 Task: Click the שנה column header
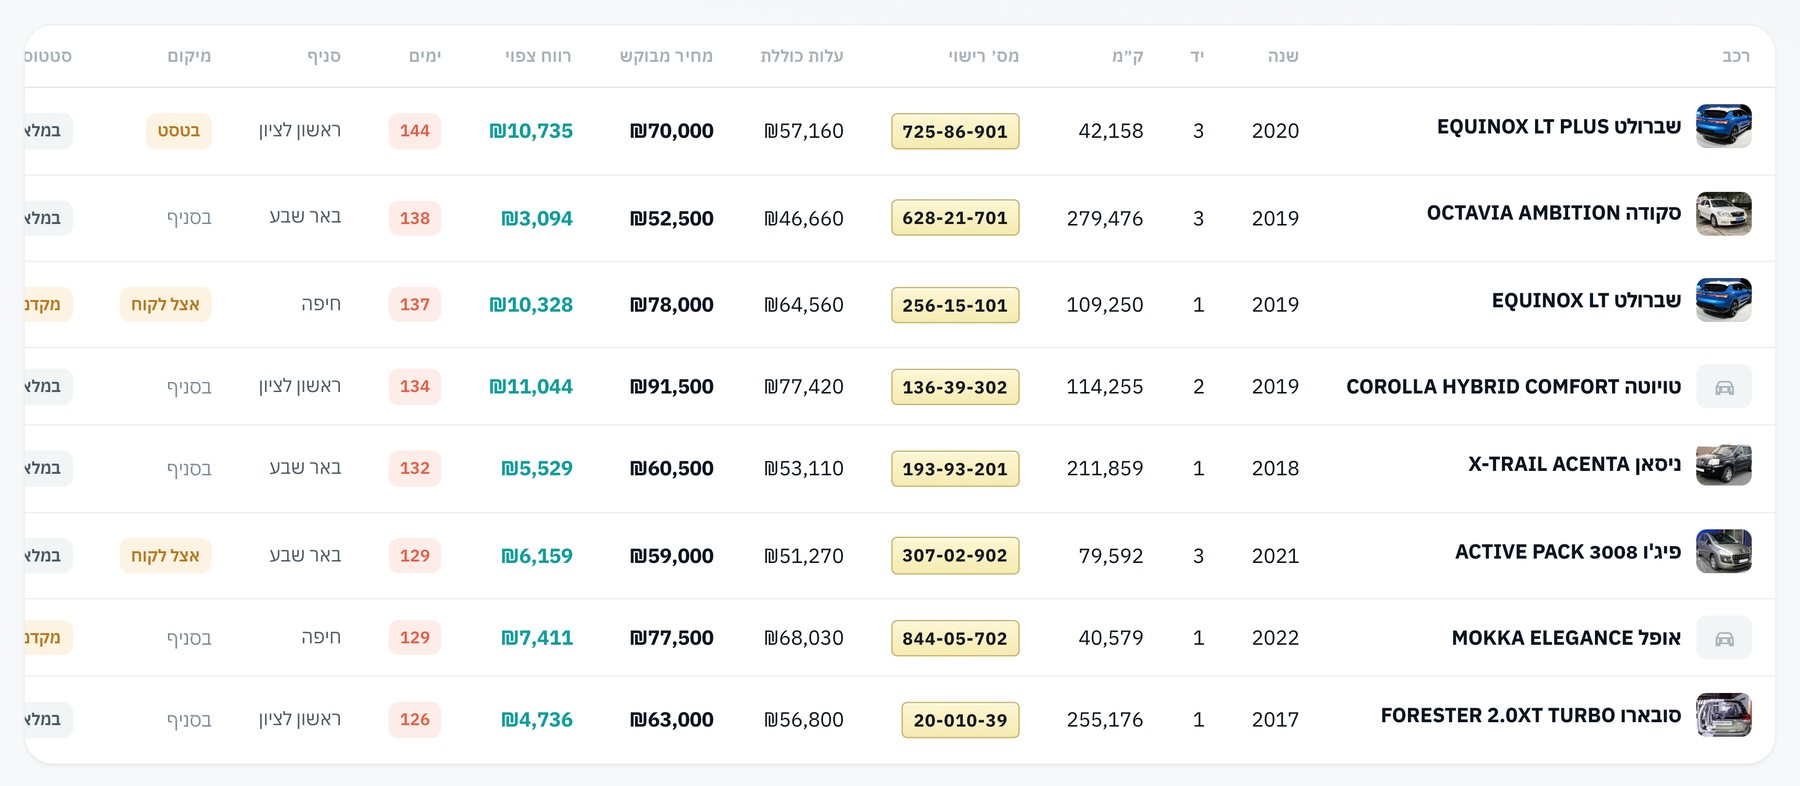[x=1283, y=56]
